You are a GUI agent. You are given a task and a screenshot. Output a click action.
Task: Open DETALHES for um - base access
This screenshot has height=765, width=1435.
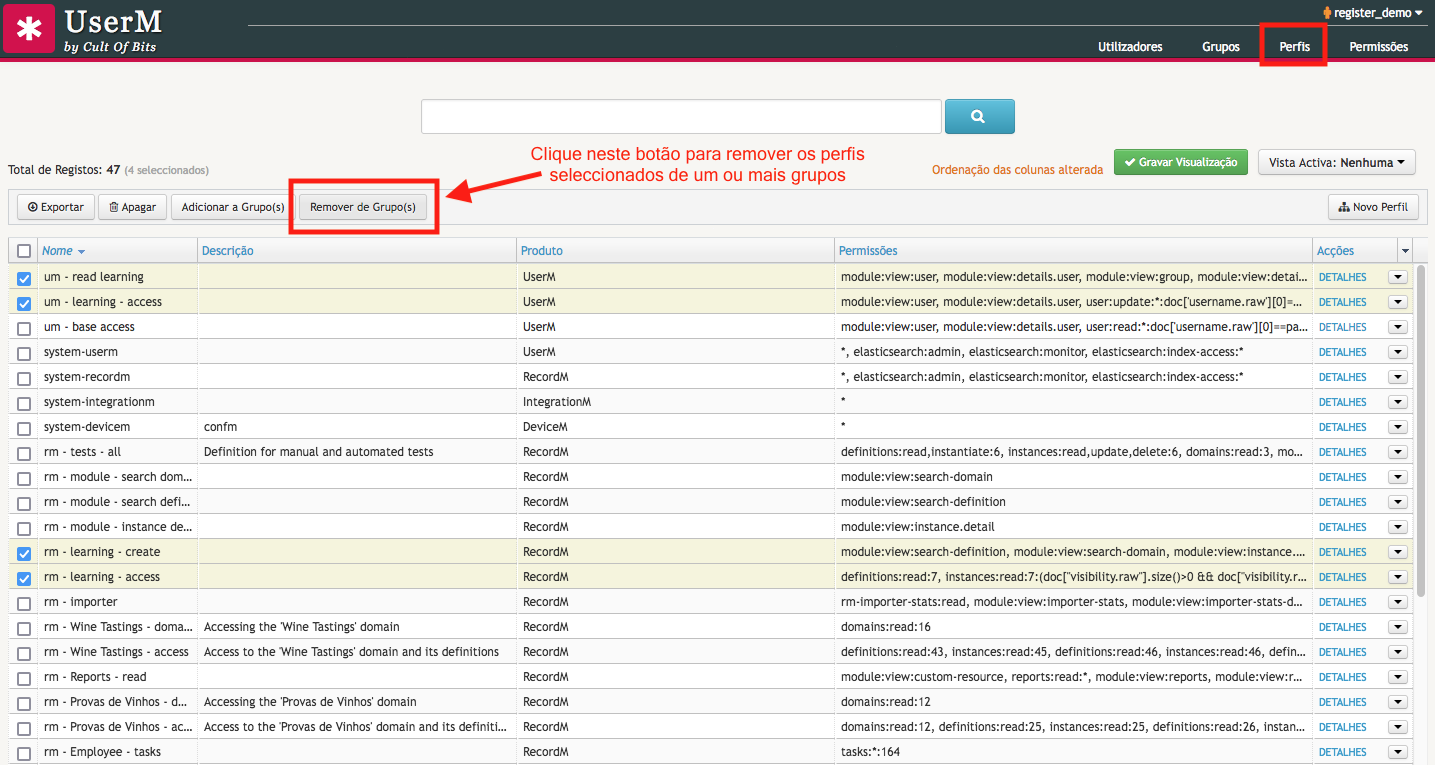click(x=1342, y=327)
